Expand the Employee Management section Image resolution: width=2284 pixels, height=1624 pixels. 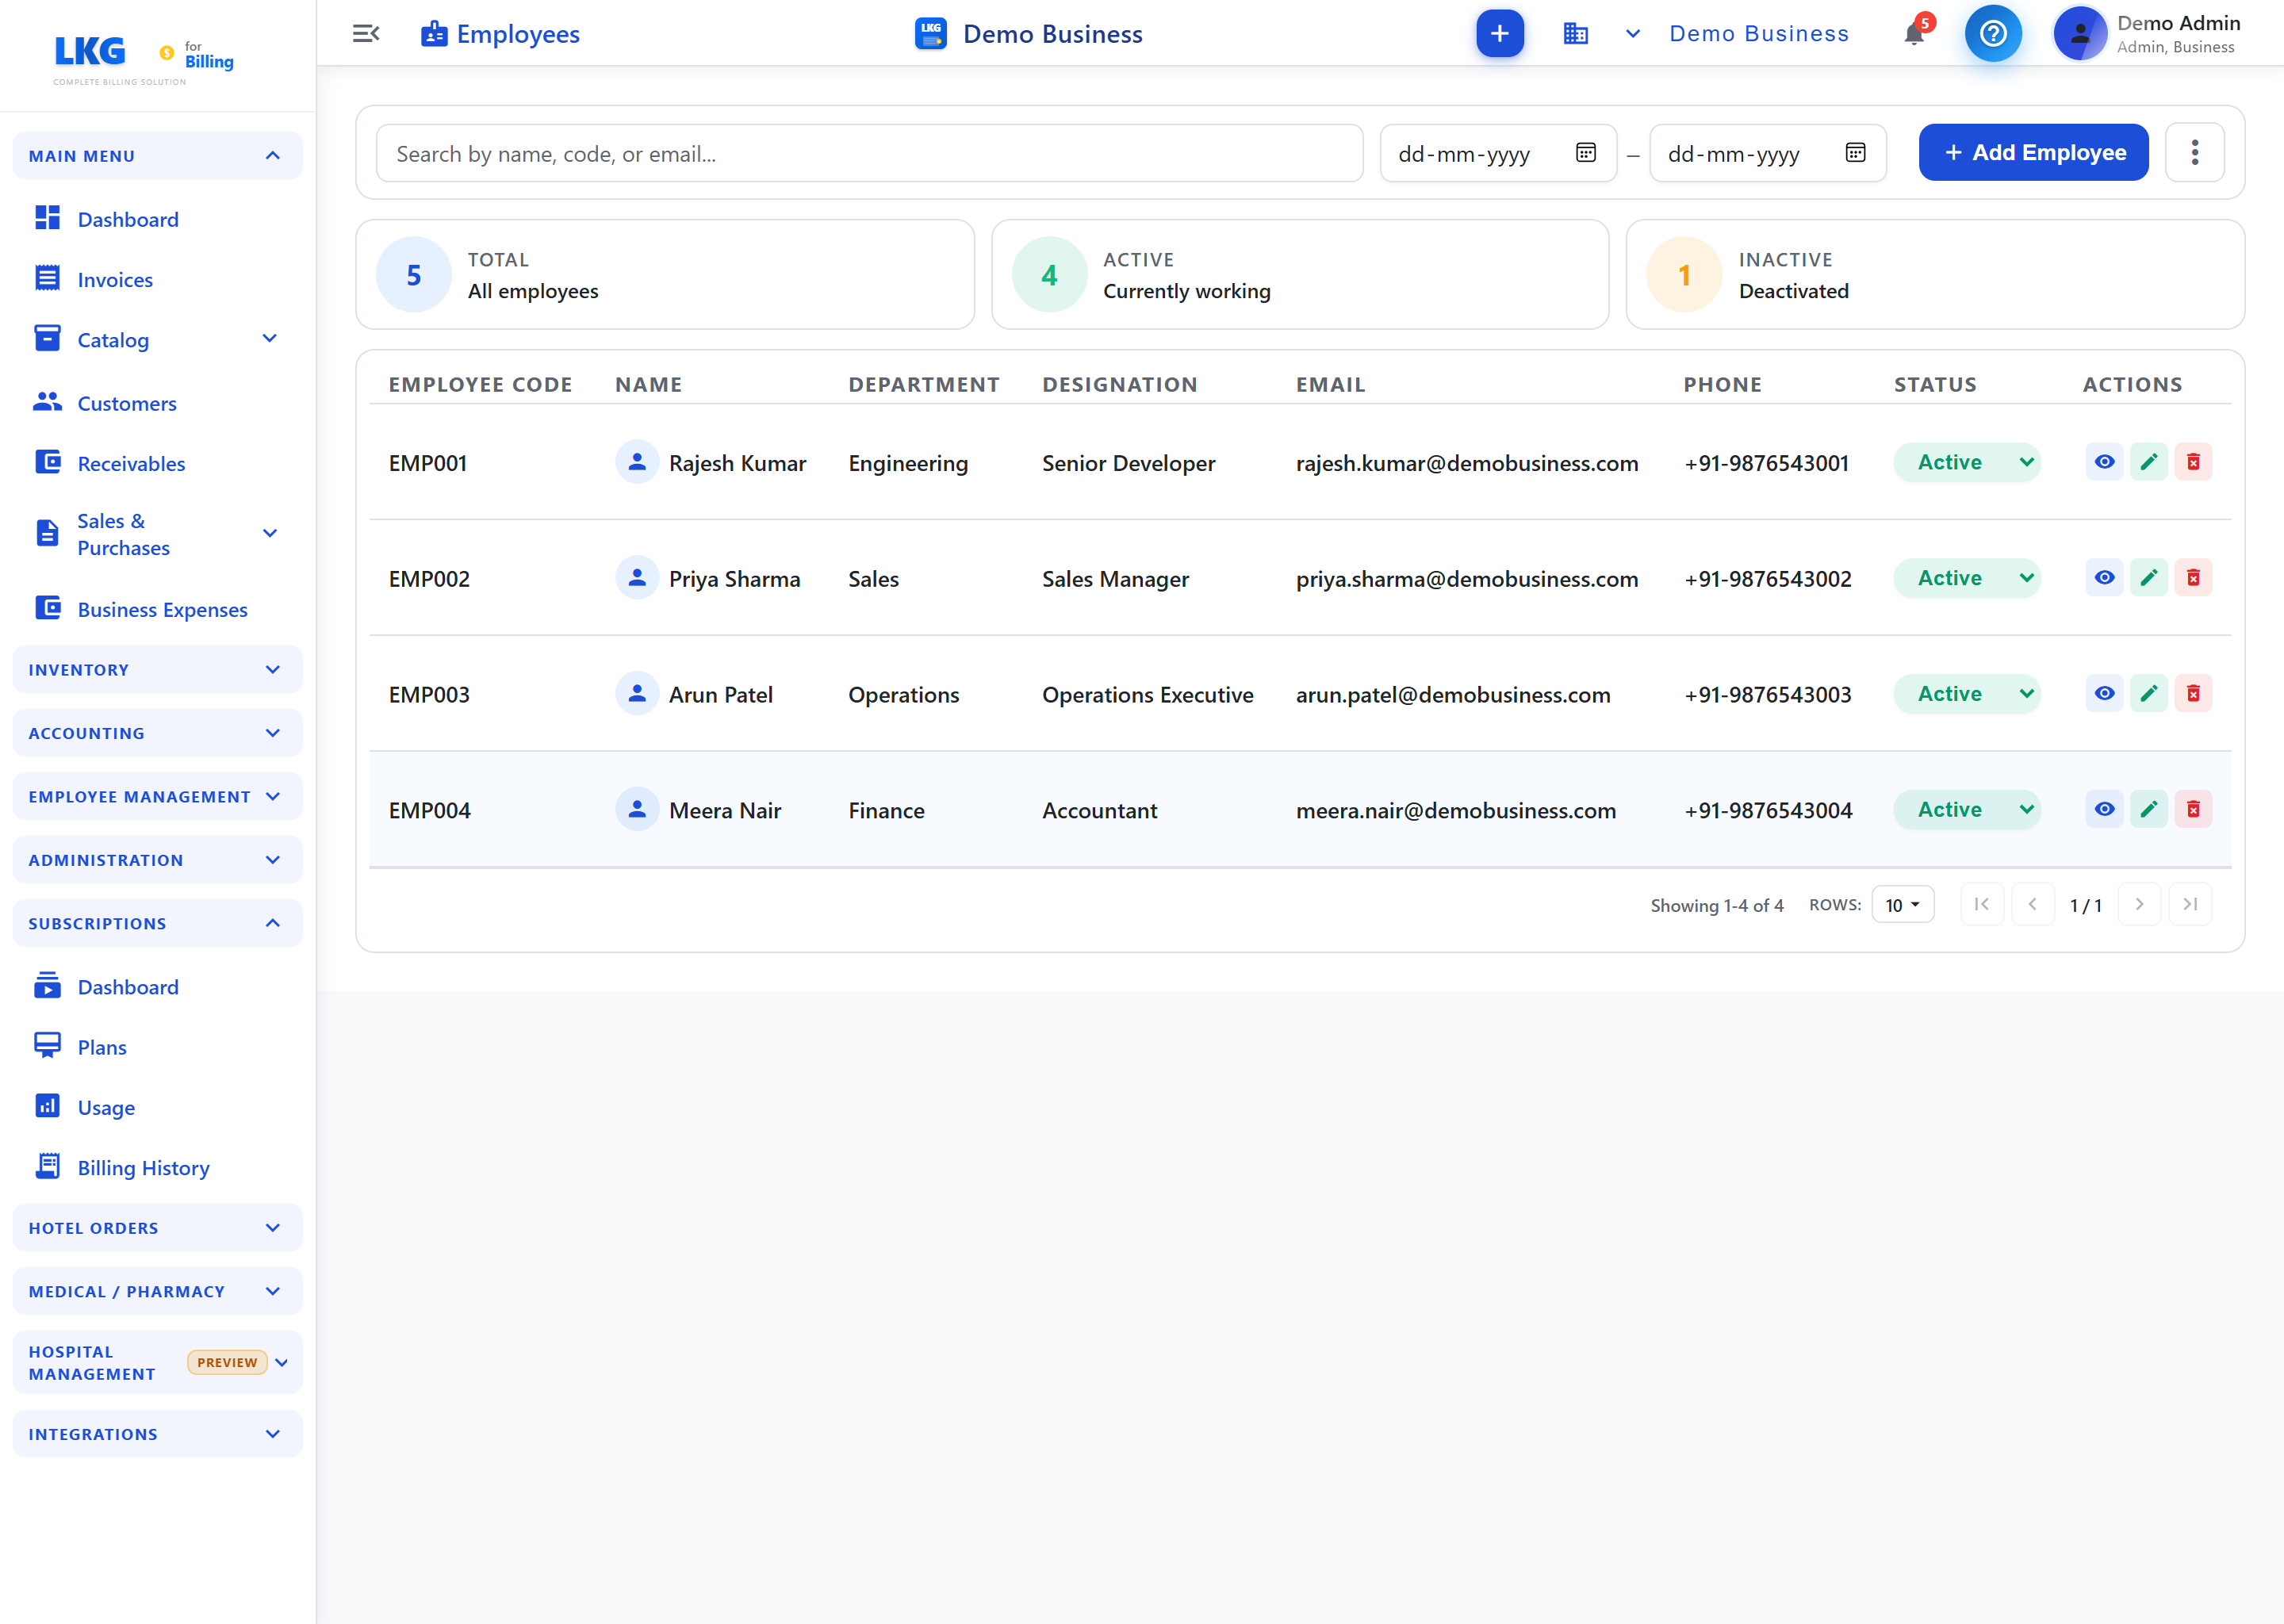157,796
